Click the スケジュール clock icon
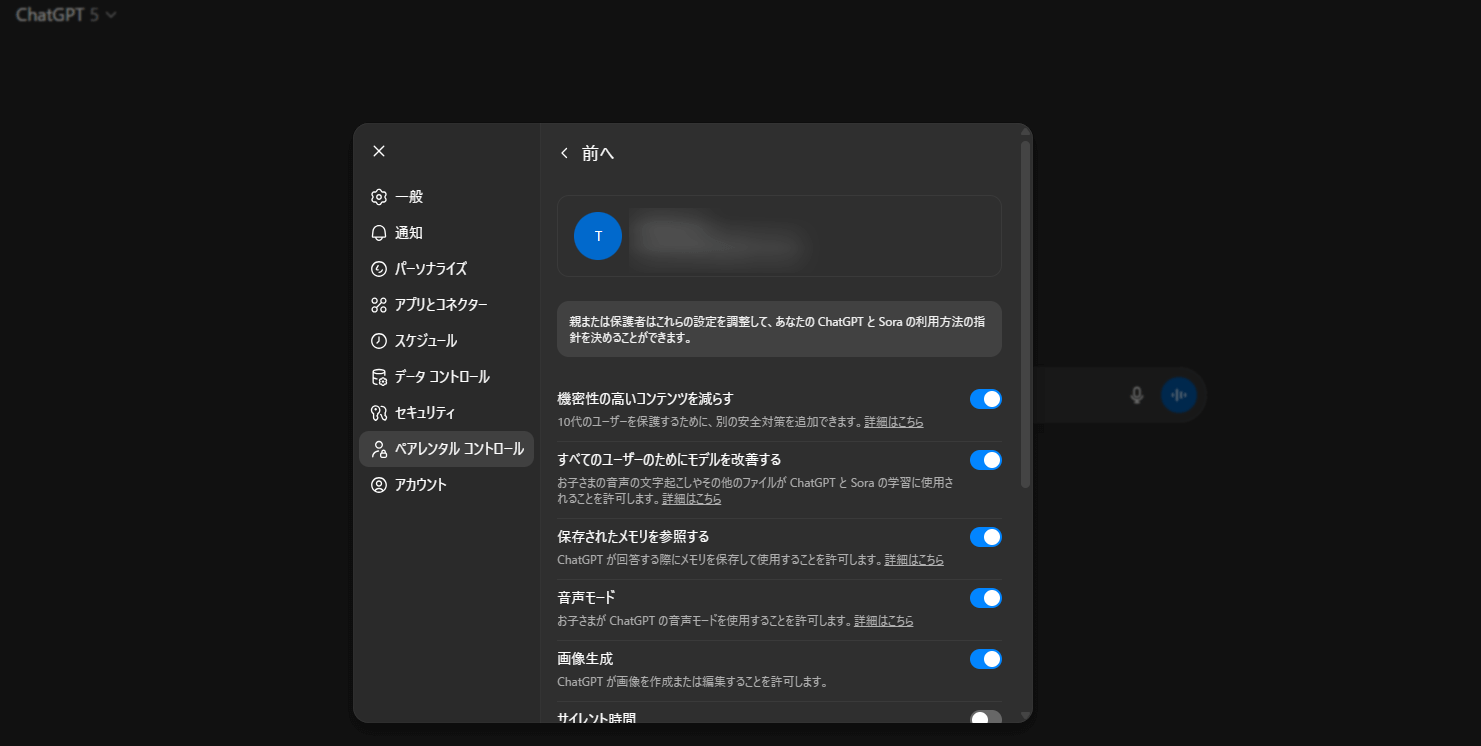The width and height of the screenshot is (1481, 746). pyautogui.click(x=378, y=341)
